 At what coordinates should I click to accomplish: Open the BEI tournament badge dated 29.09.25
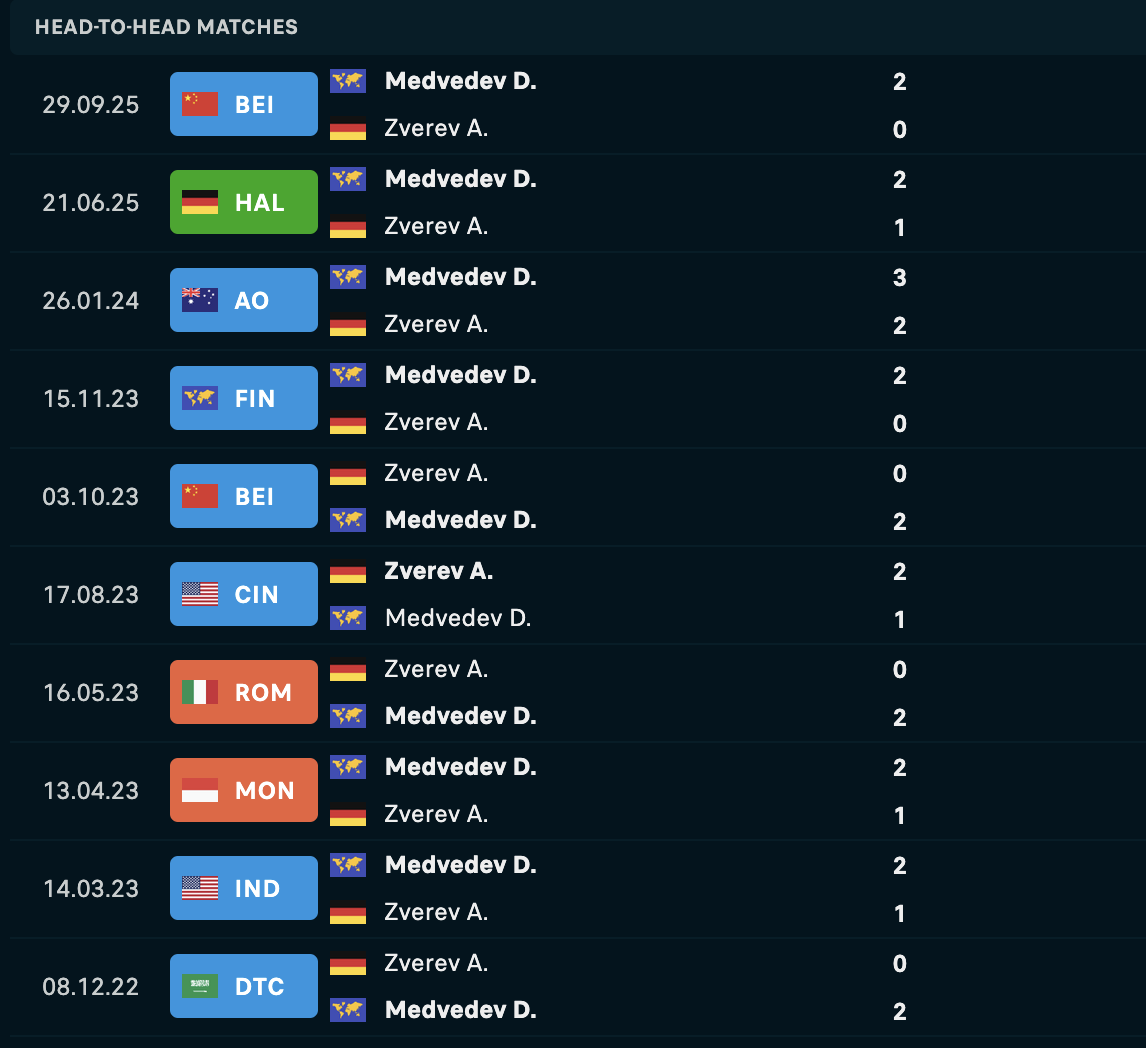click(x=243, y=104)
